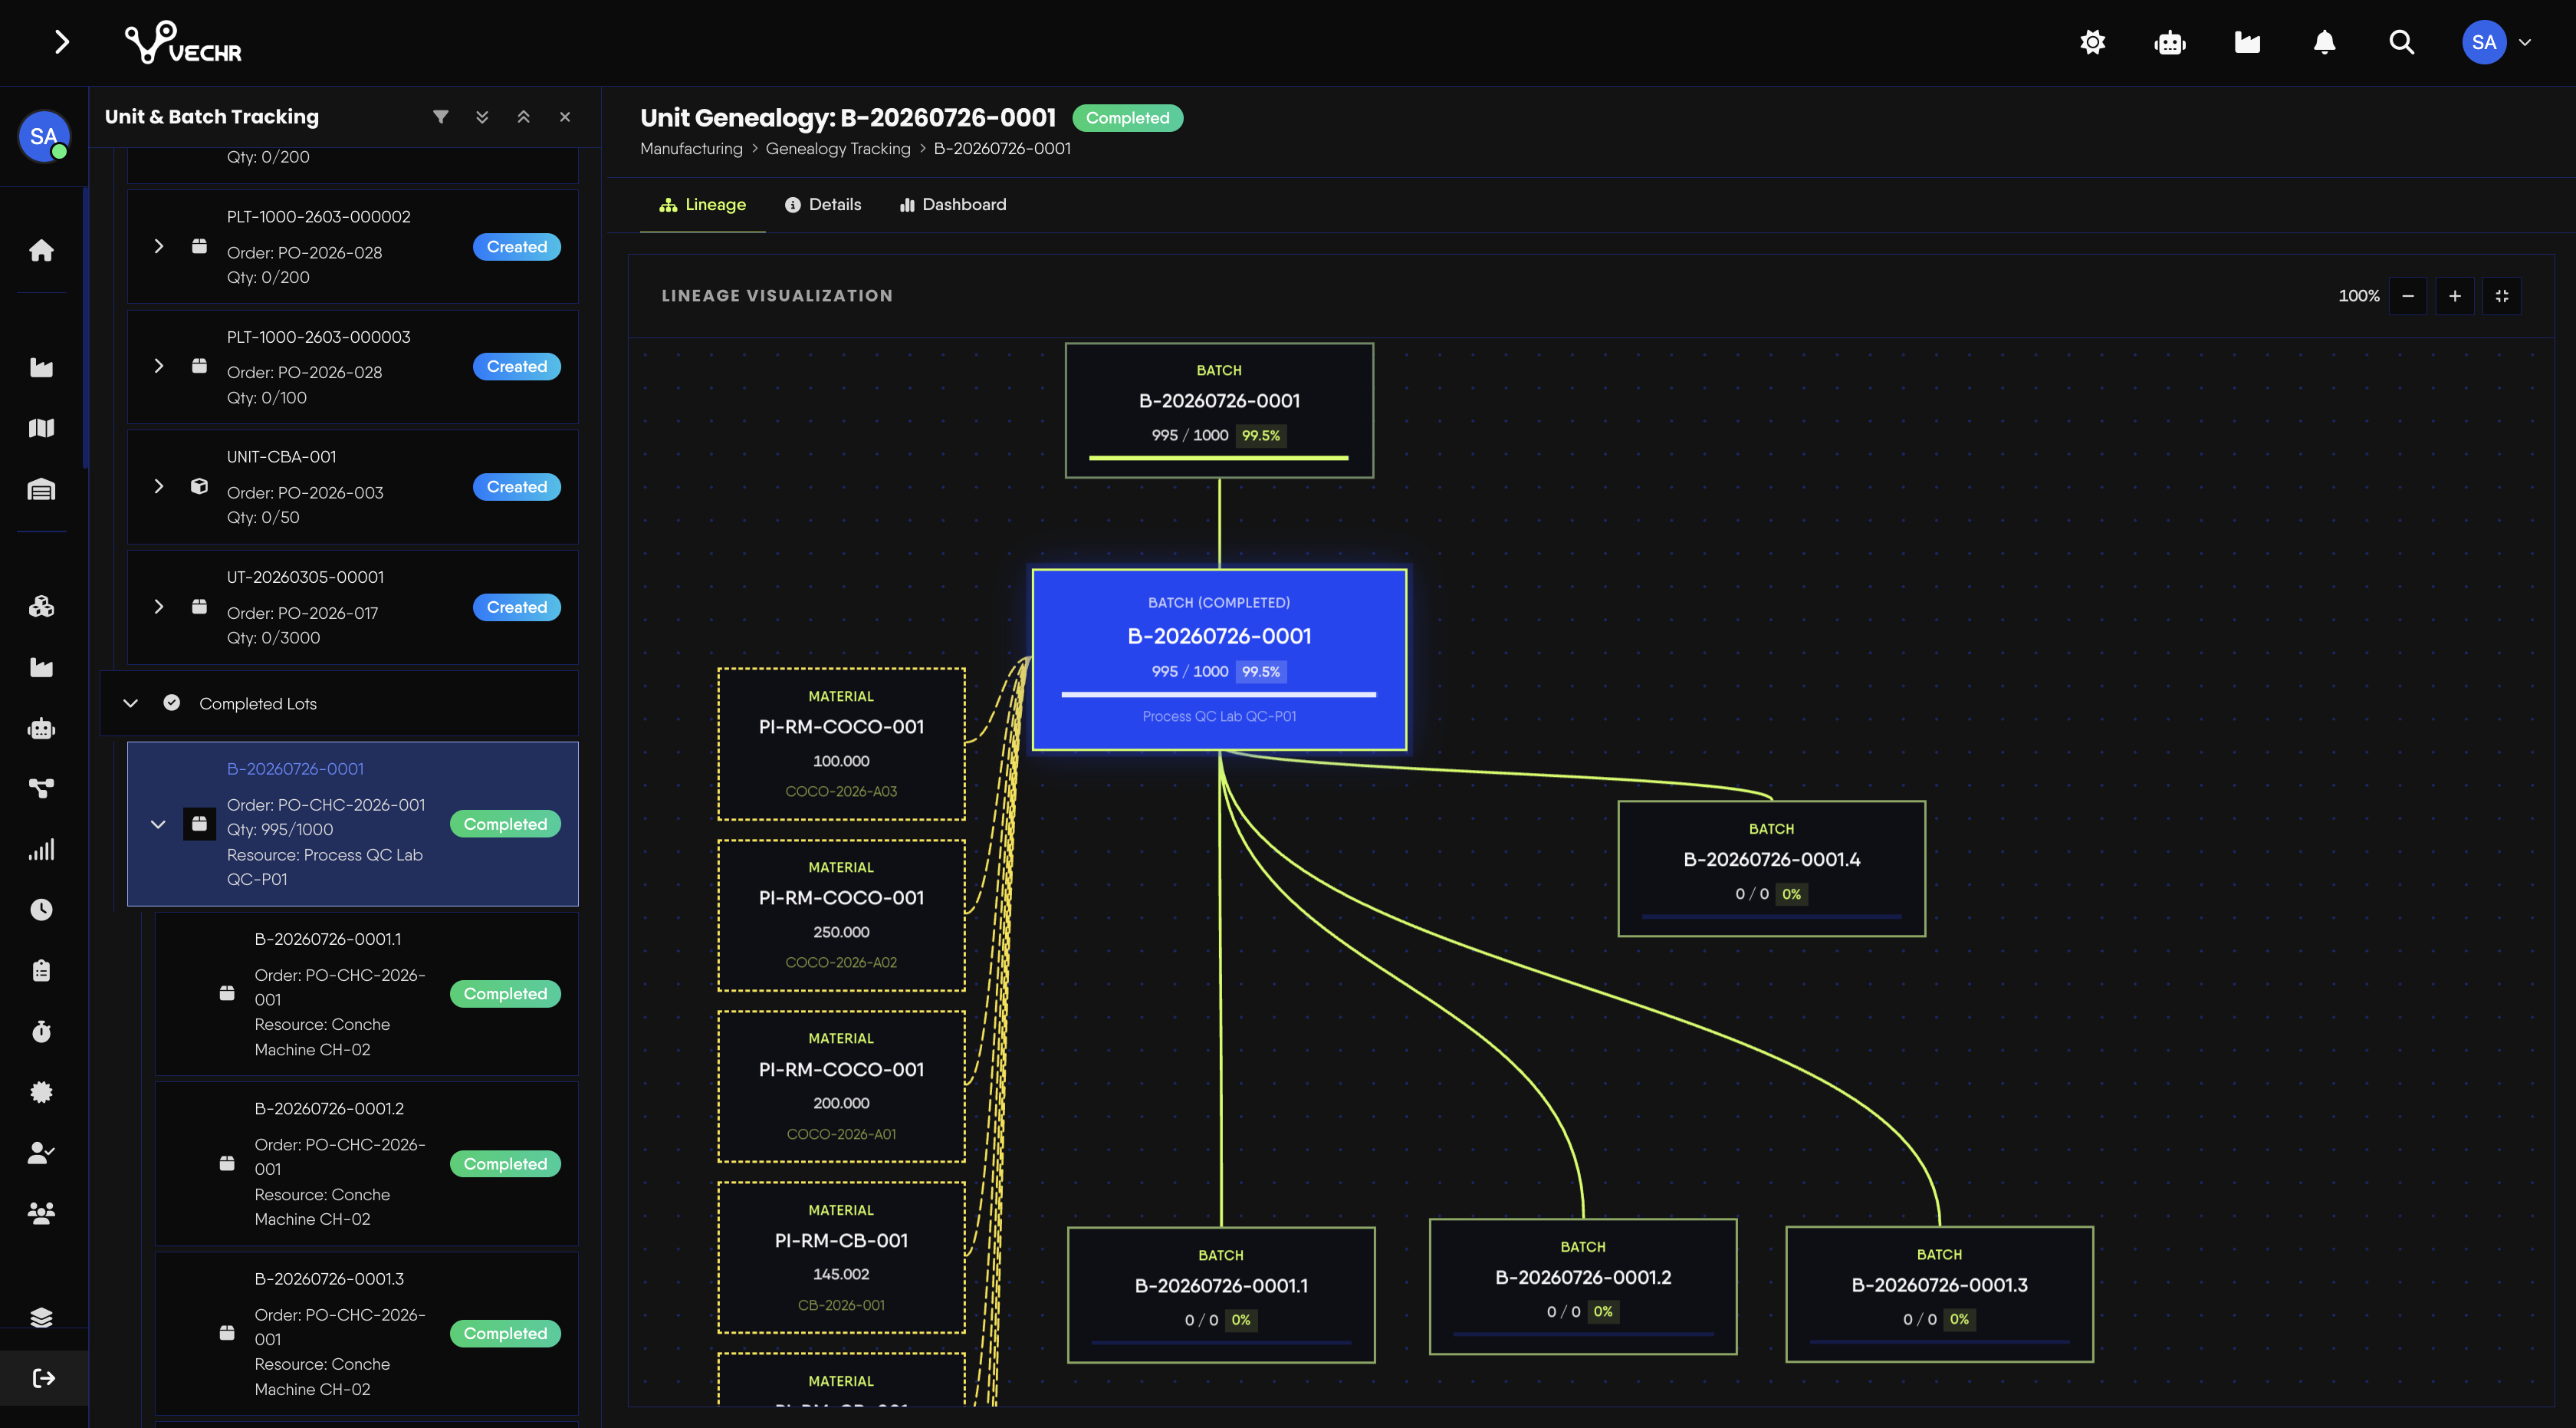2576x1428 pixels.
Task: Collapse the Completed Lots group
Action: point(130,703)
